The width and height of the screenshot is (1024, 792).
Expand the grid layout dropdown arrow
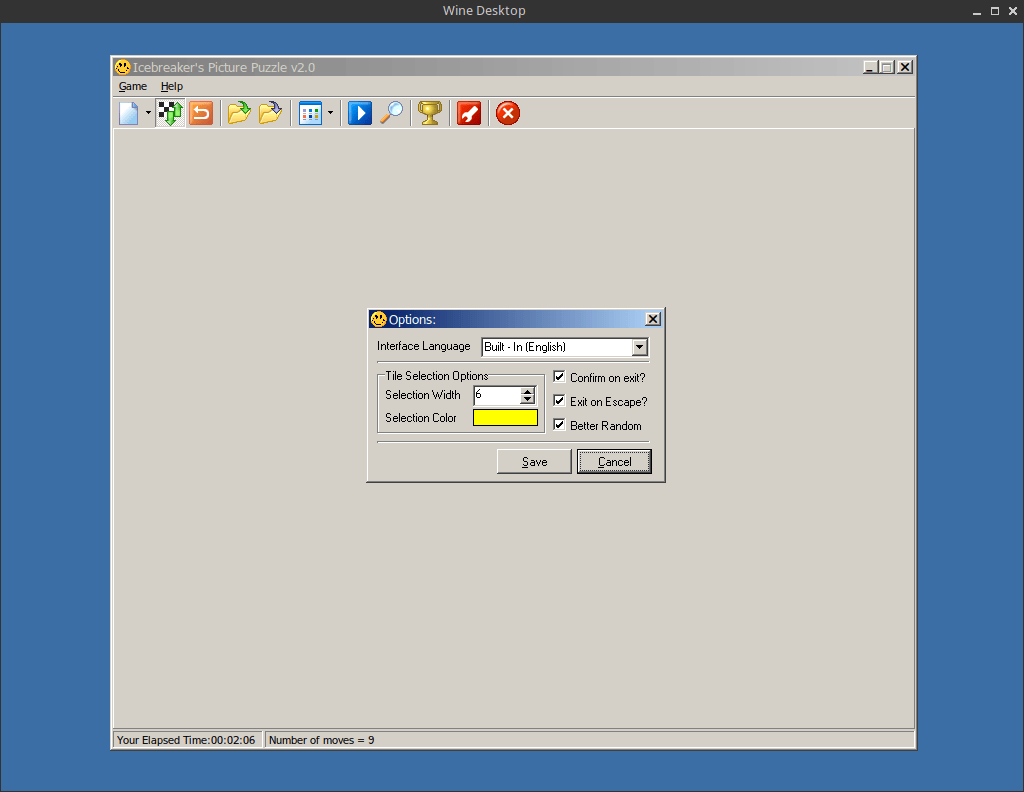330,113
